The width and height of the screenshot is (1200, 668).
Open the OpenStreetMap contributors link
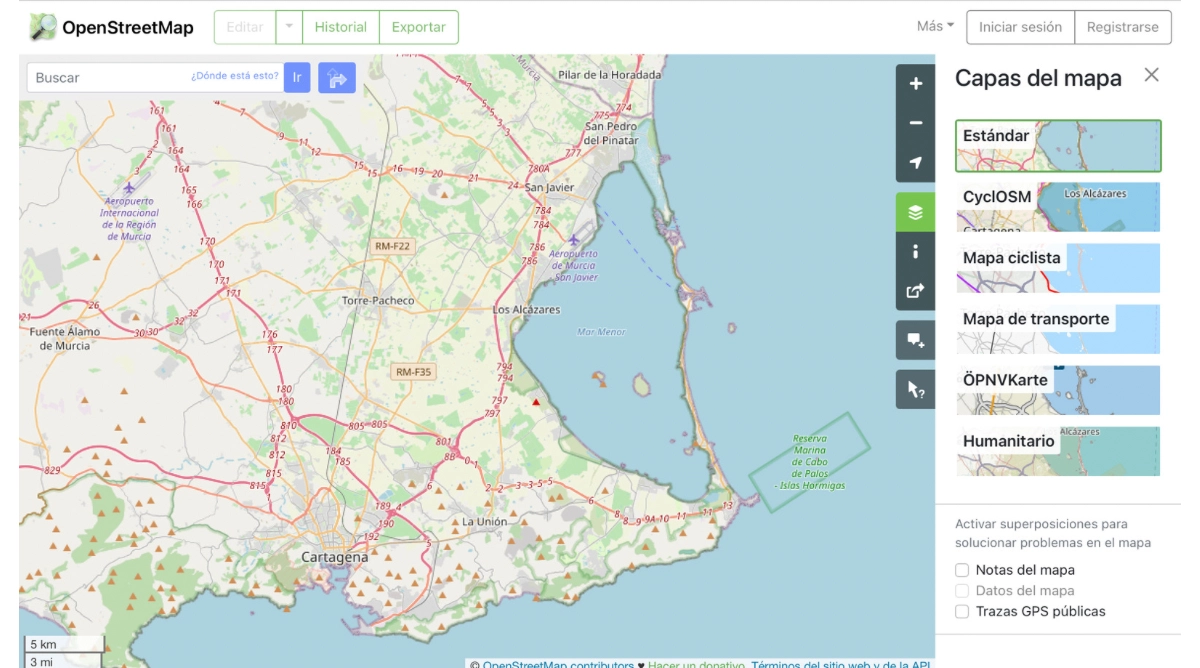click(x=558, y=664)
